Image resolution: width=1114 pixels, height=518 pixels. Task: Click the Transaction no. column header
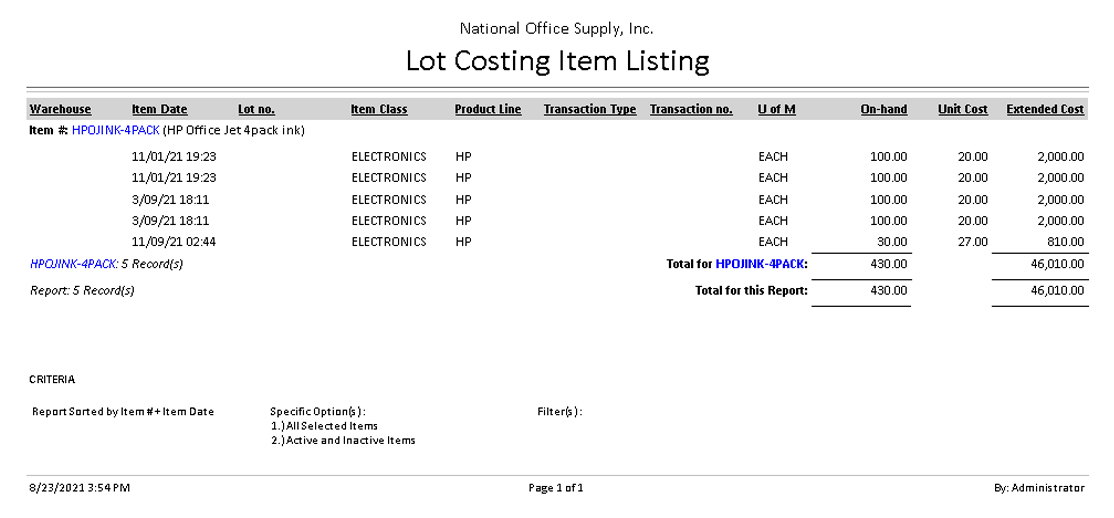point(691,109)
